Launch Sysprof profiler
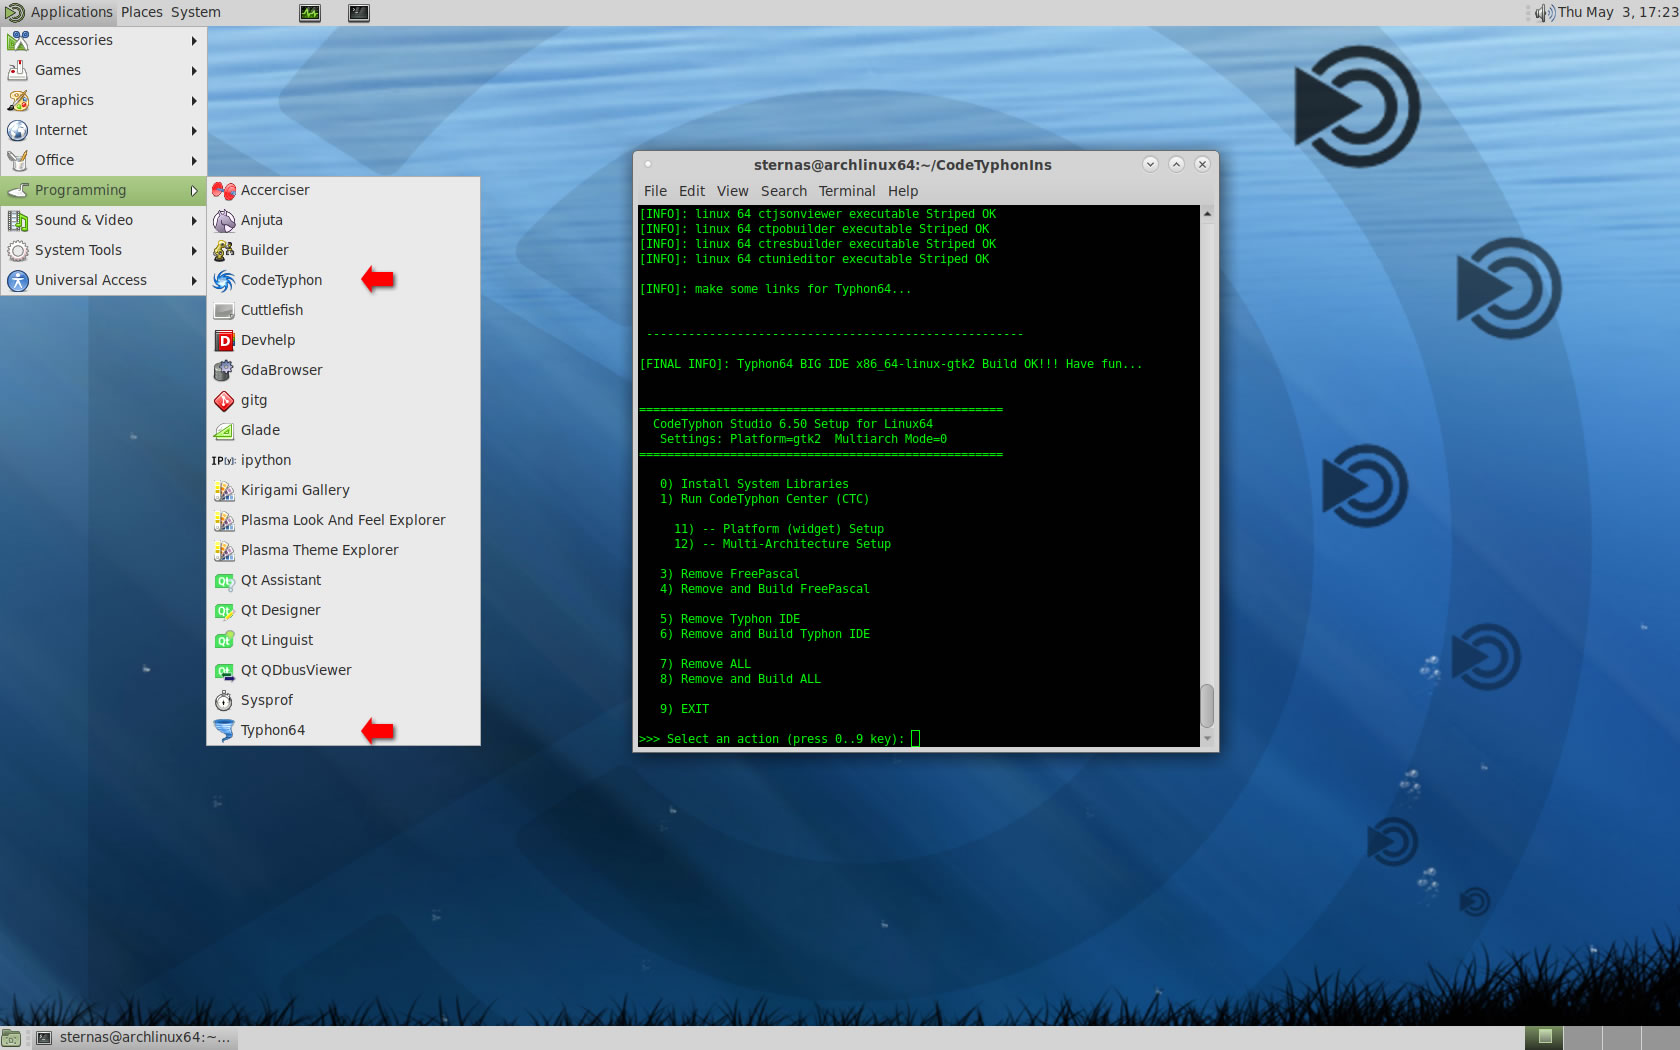Viewport: 1680px width, 1050px height. 343,700
